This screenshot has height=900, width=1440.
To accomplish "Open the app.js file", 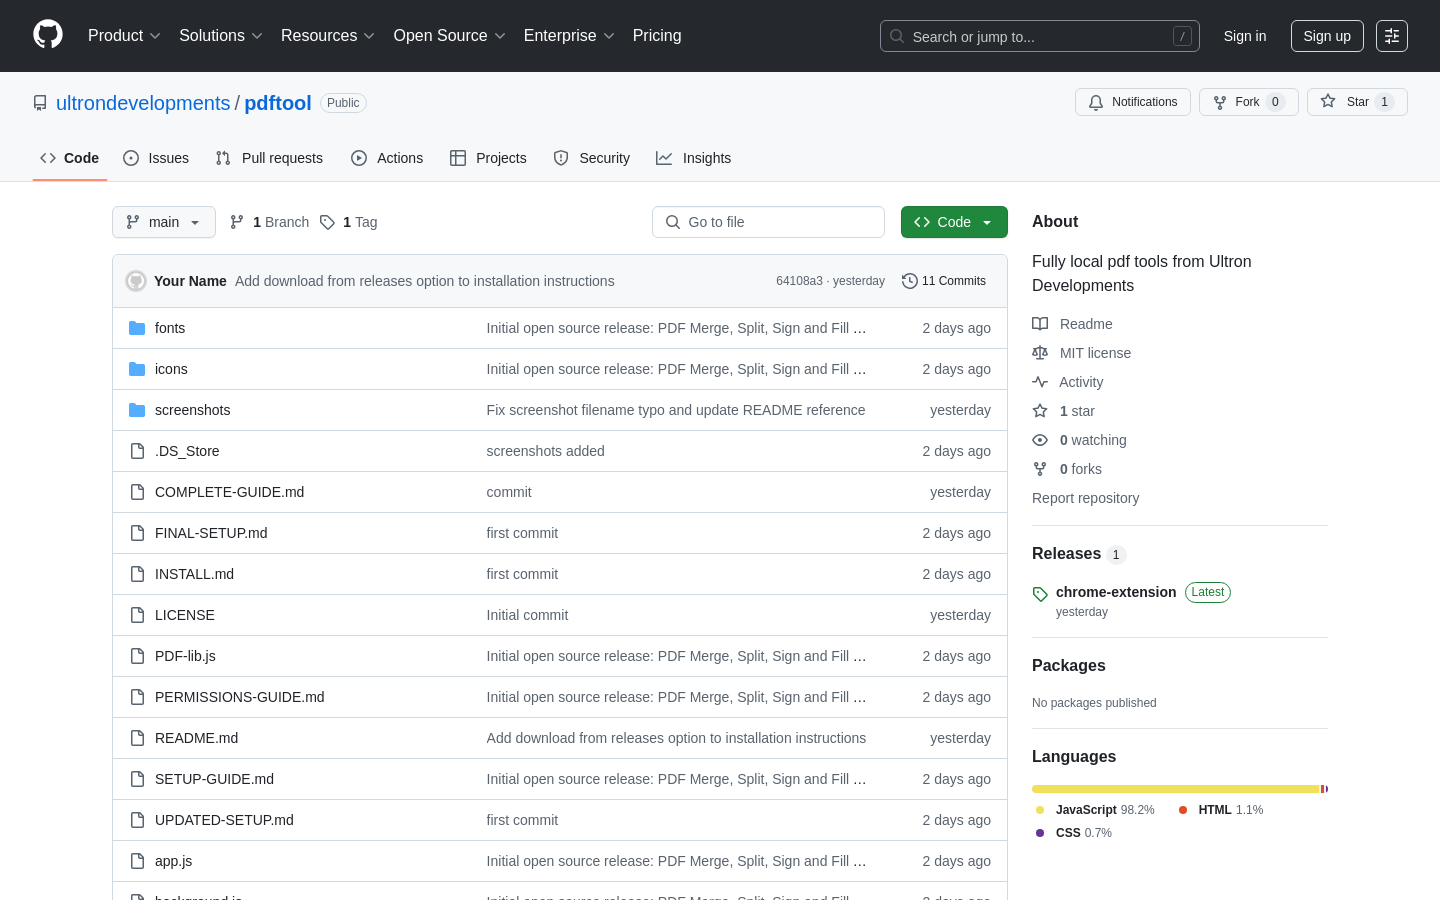I will pyautogui.click(x=173, y=861).
